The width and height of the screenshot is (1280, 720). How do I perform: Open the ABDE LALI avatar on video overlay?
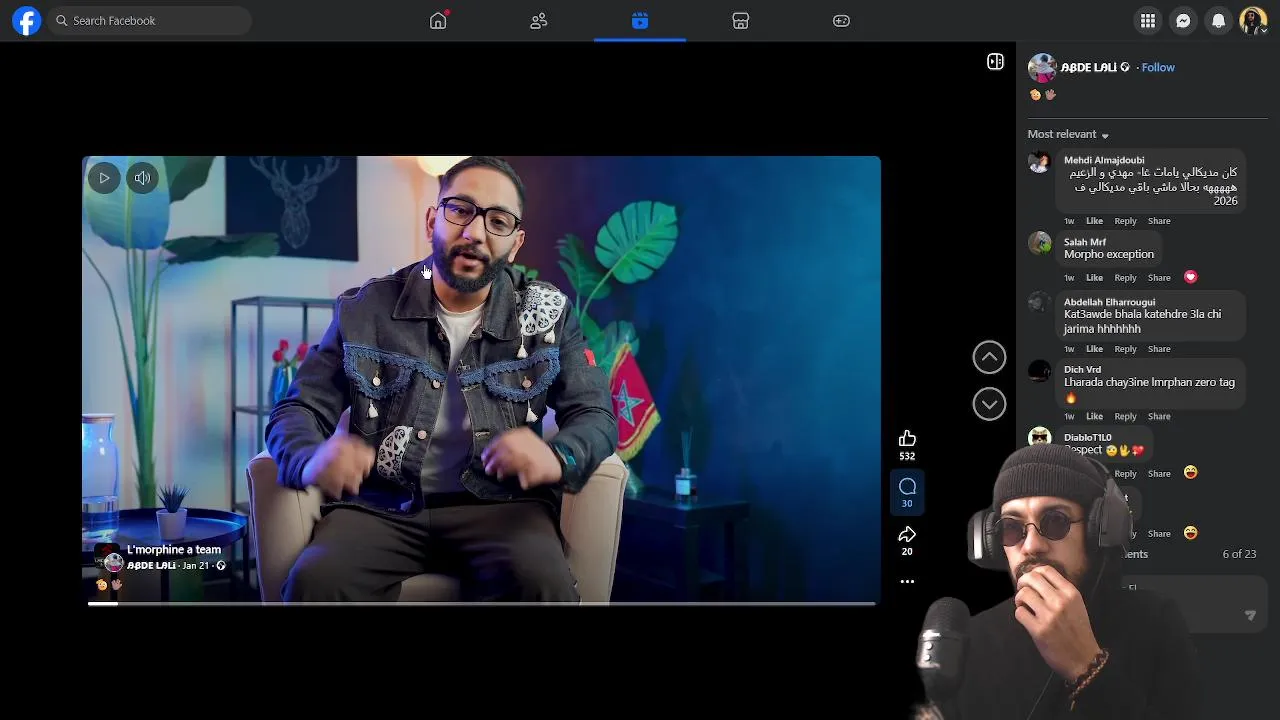coord(113,563)
